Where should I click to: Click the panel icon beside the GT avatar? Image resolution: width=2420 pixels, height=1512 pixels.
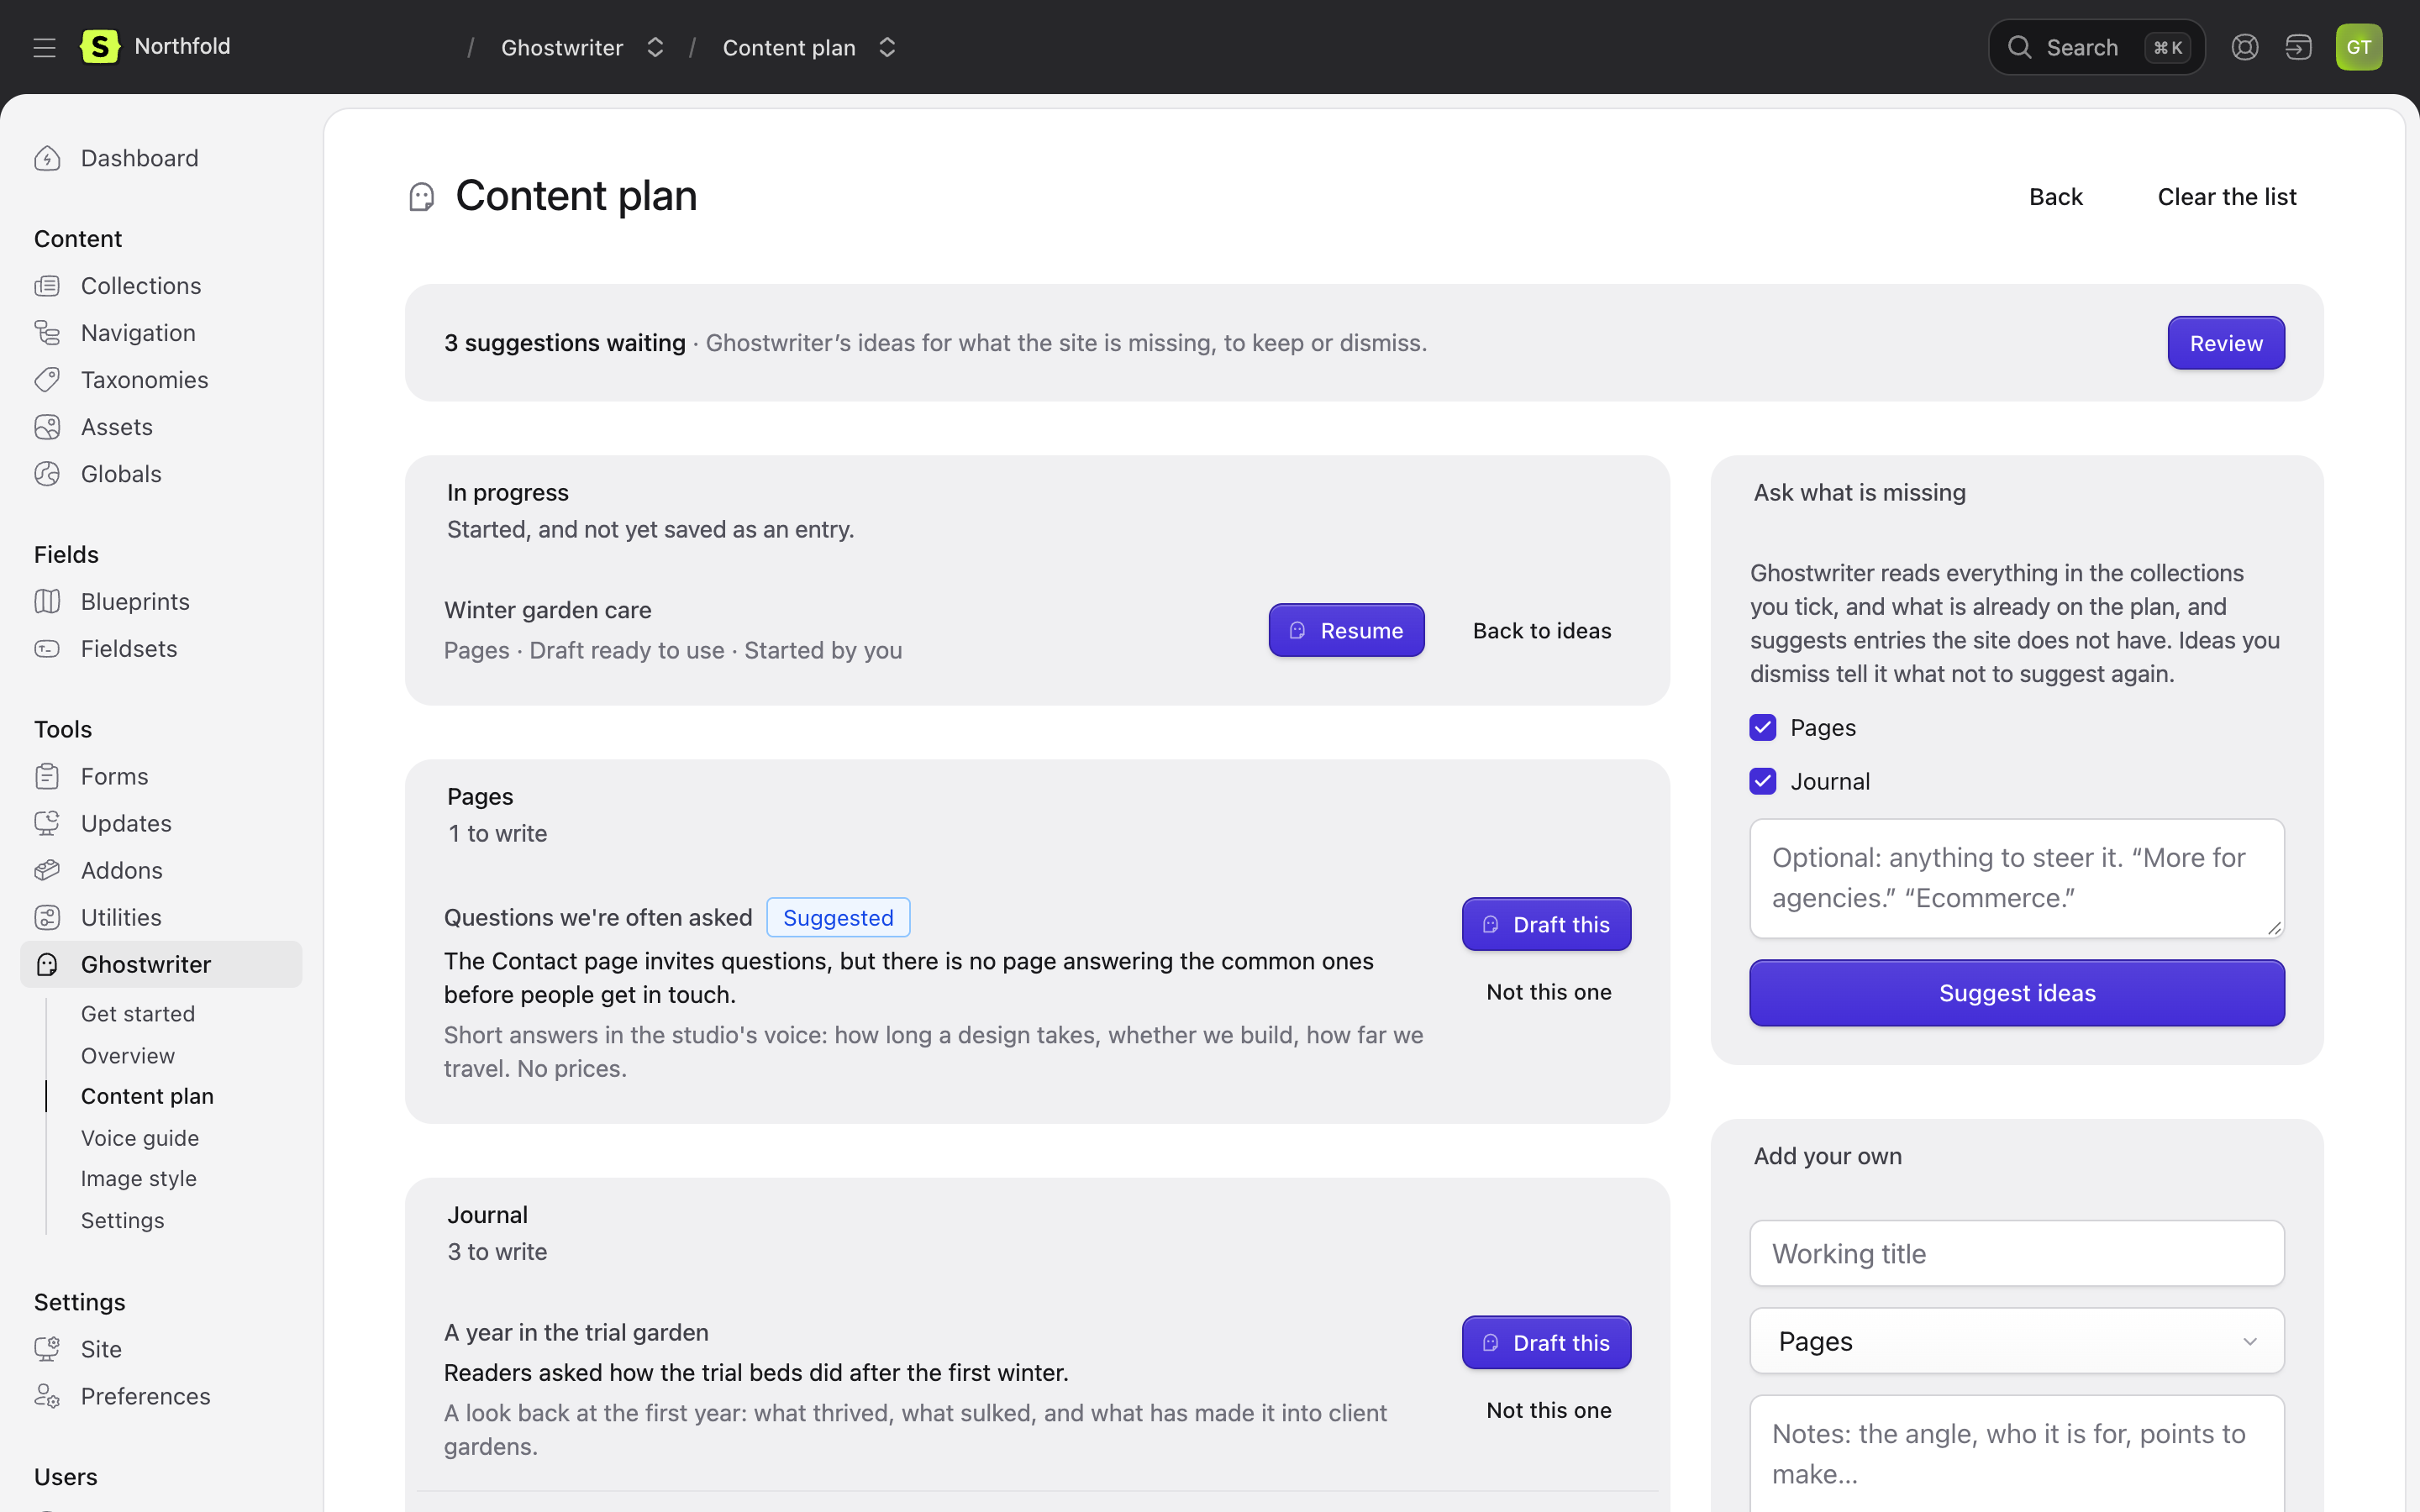2298,47
